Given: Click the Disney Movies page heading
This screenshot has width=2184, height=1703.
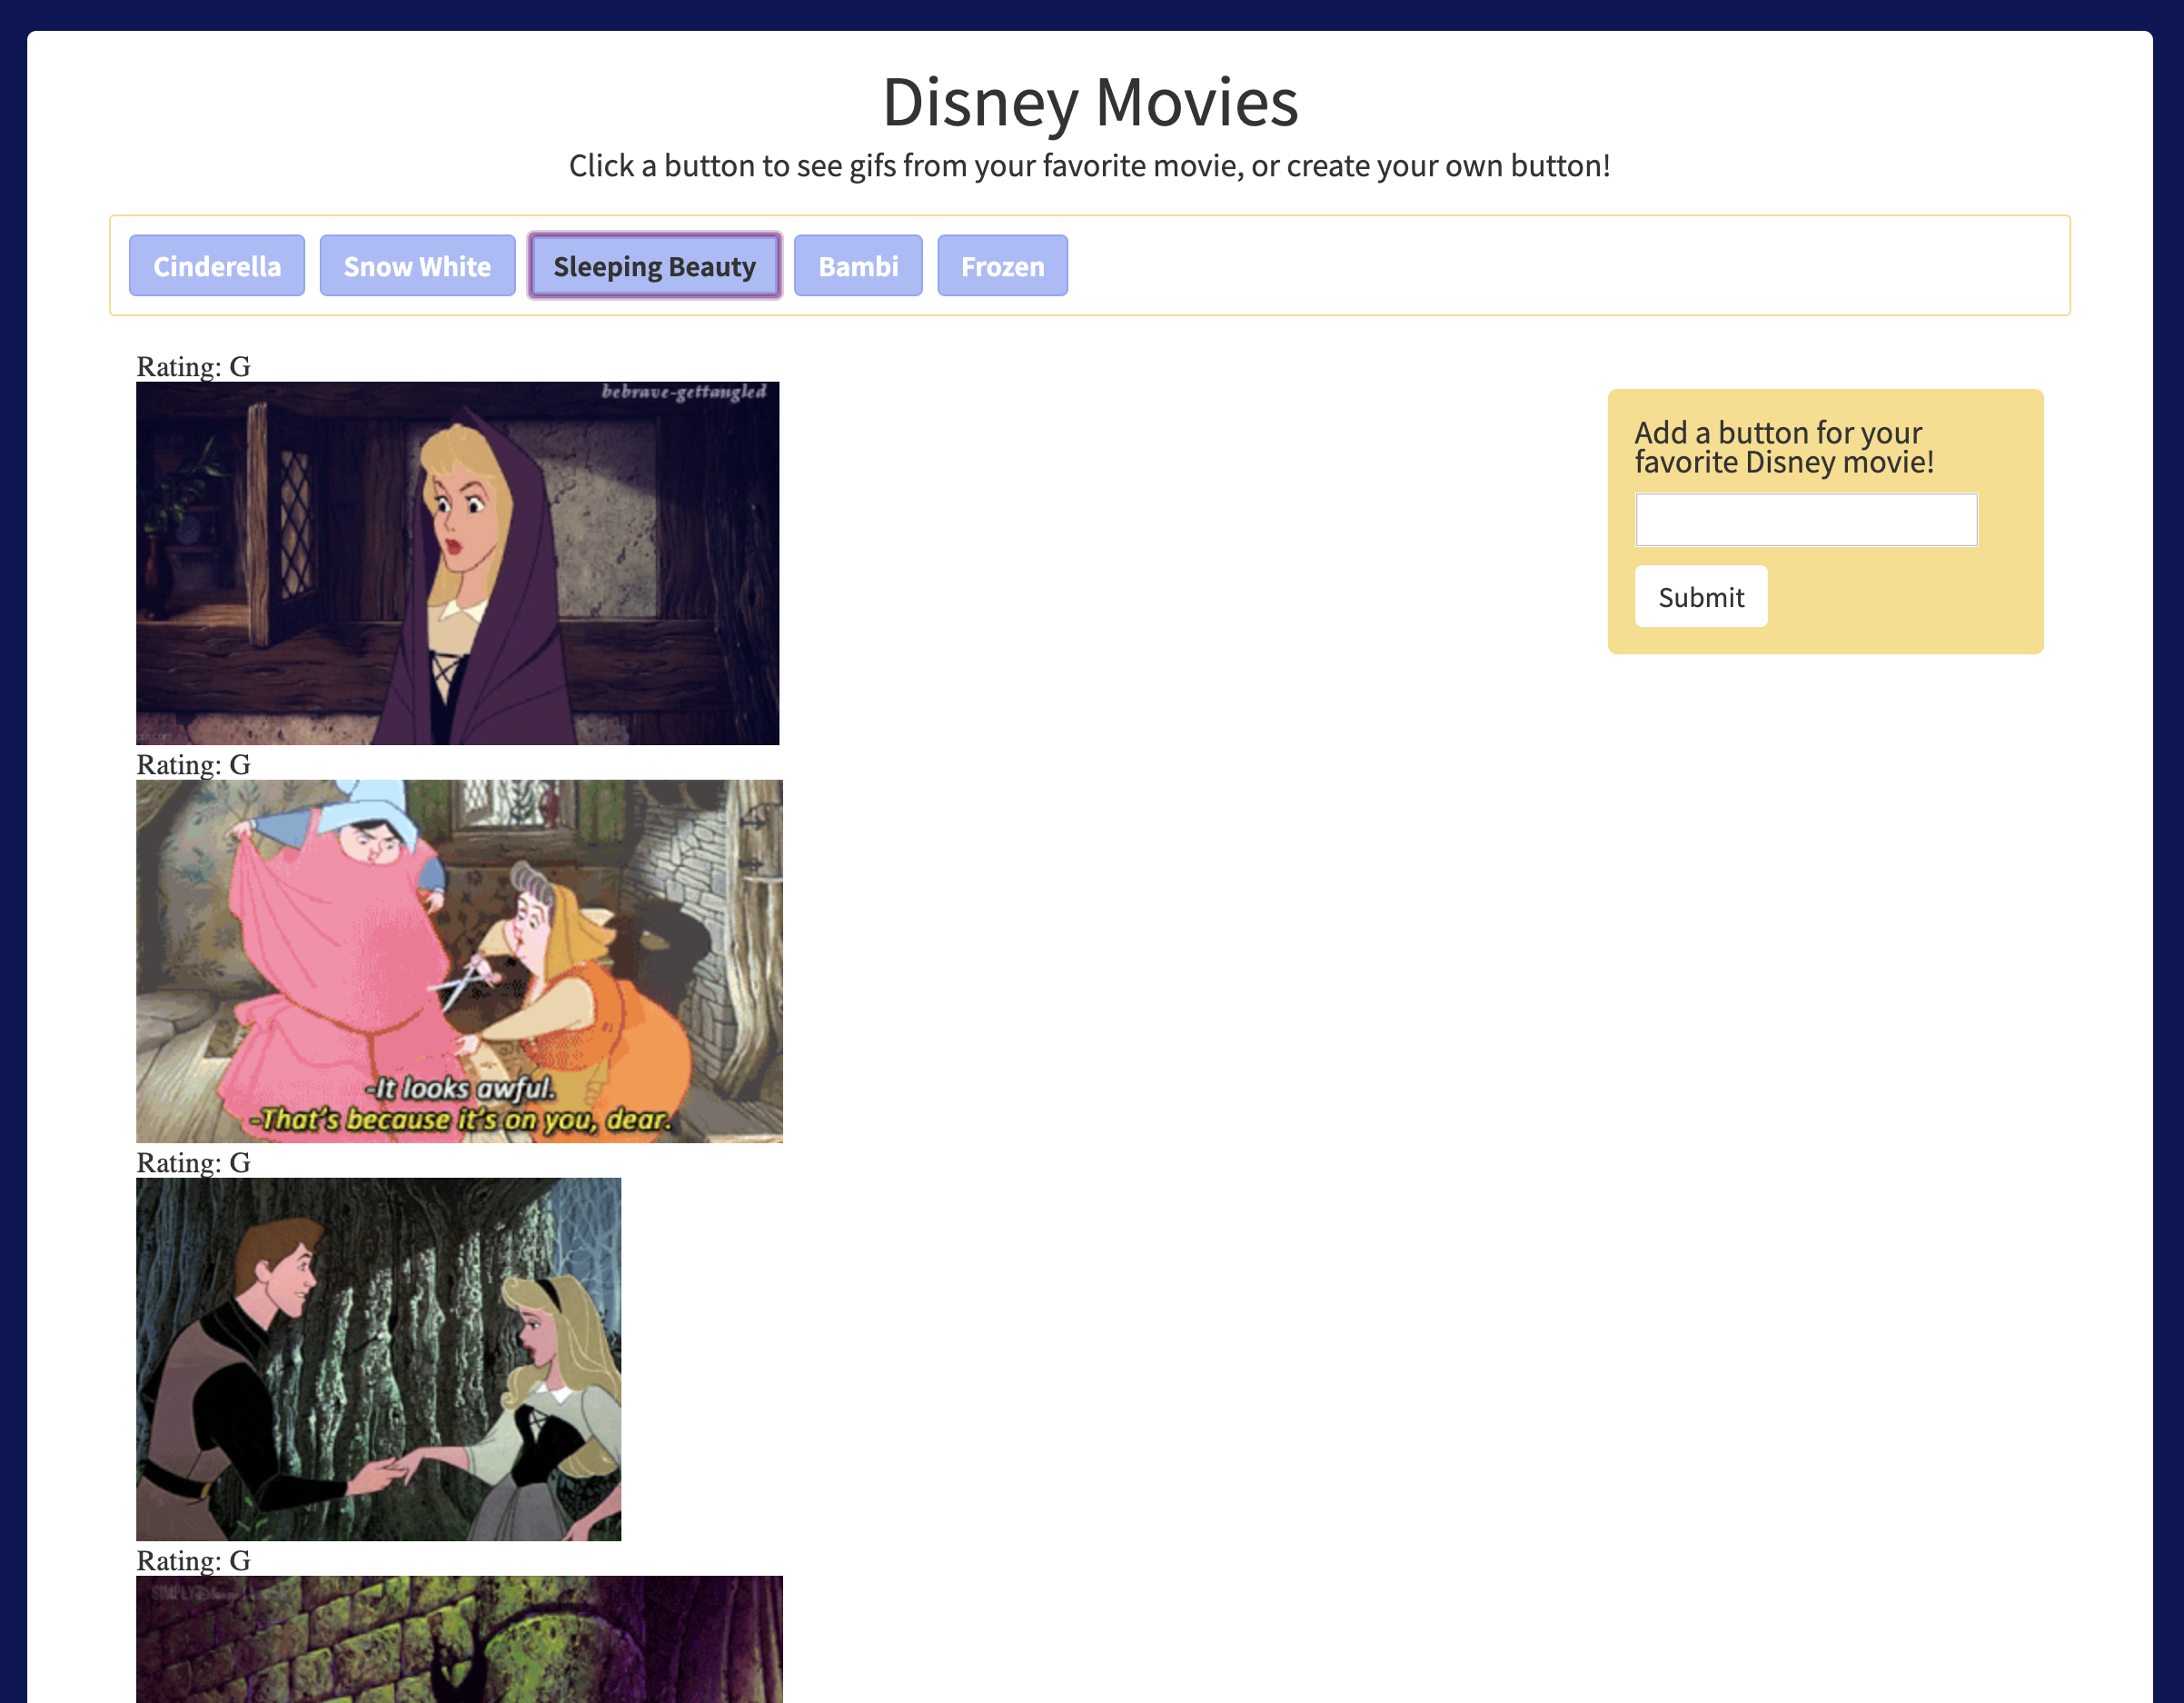Looking at the screenshot, I should (x=1089, y=102).
